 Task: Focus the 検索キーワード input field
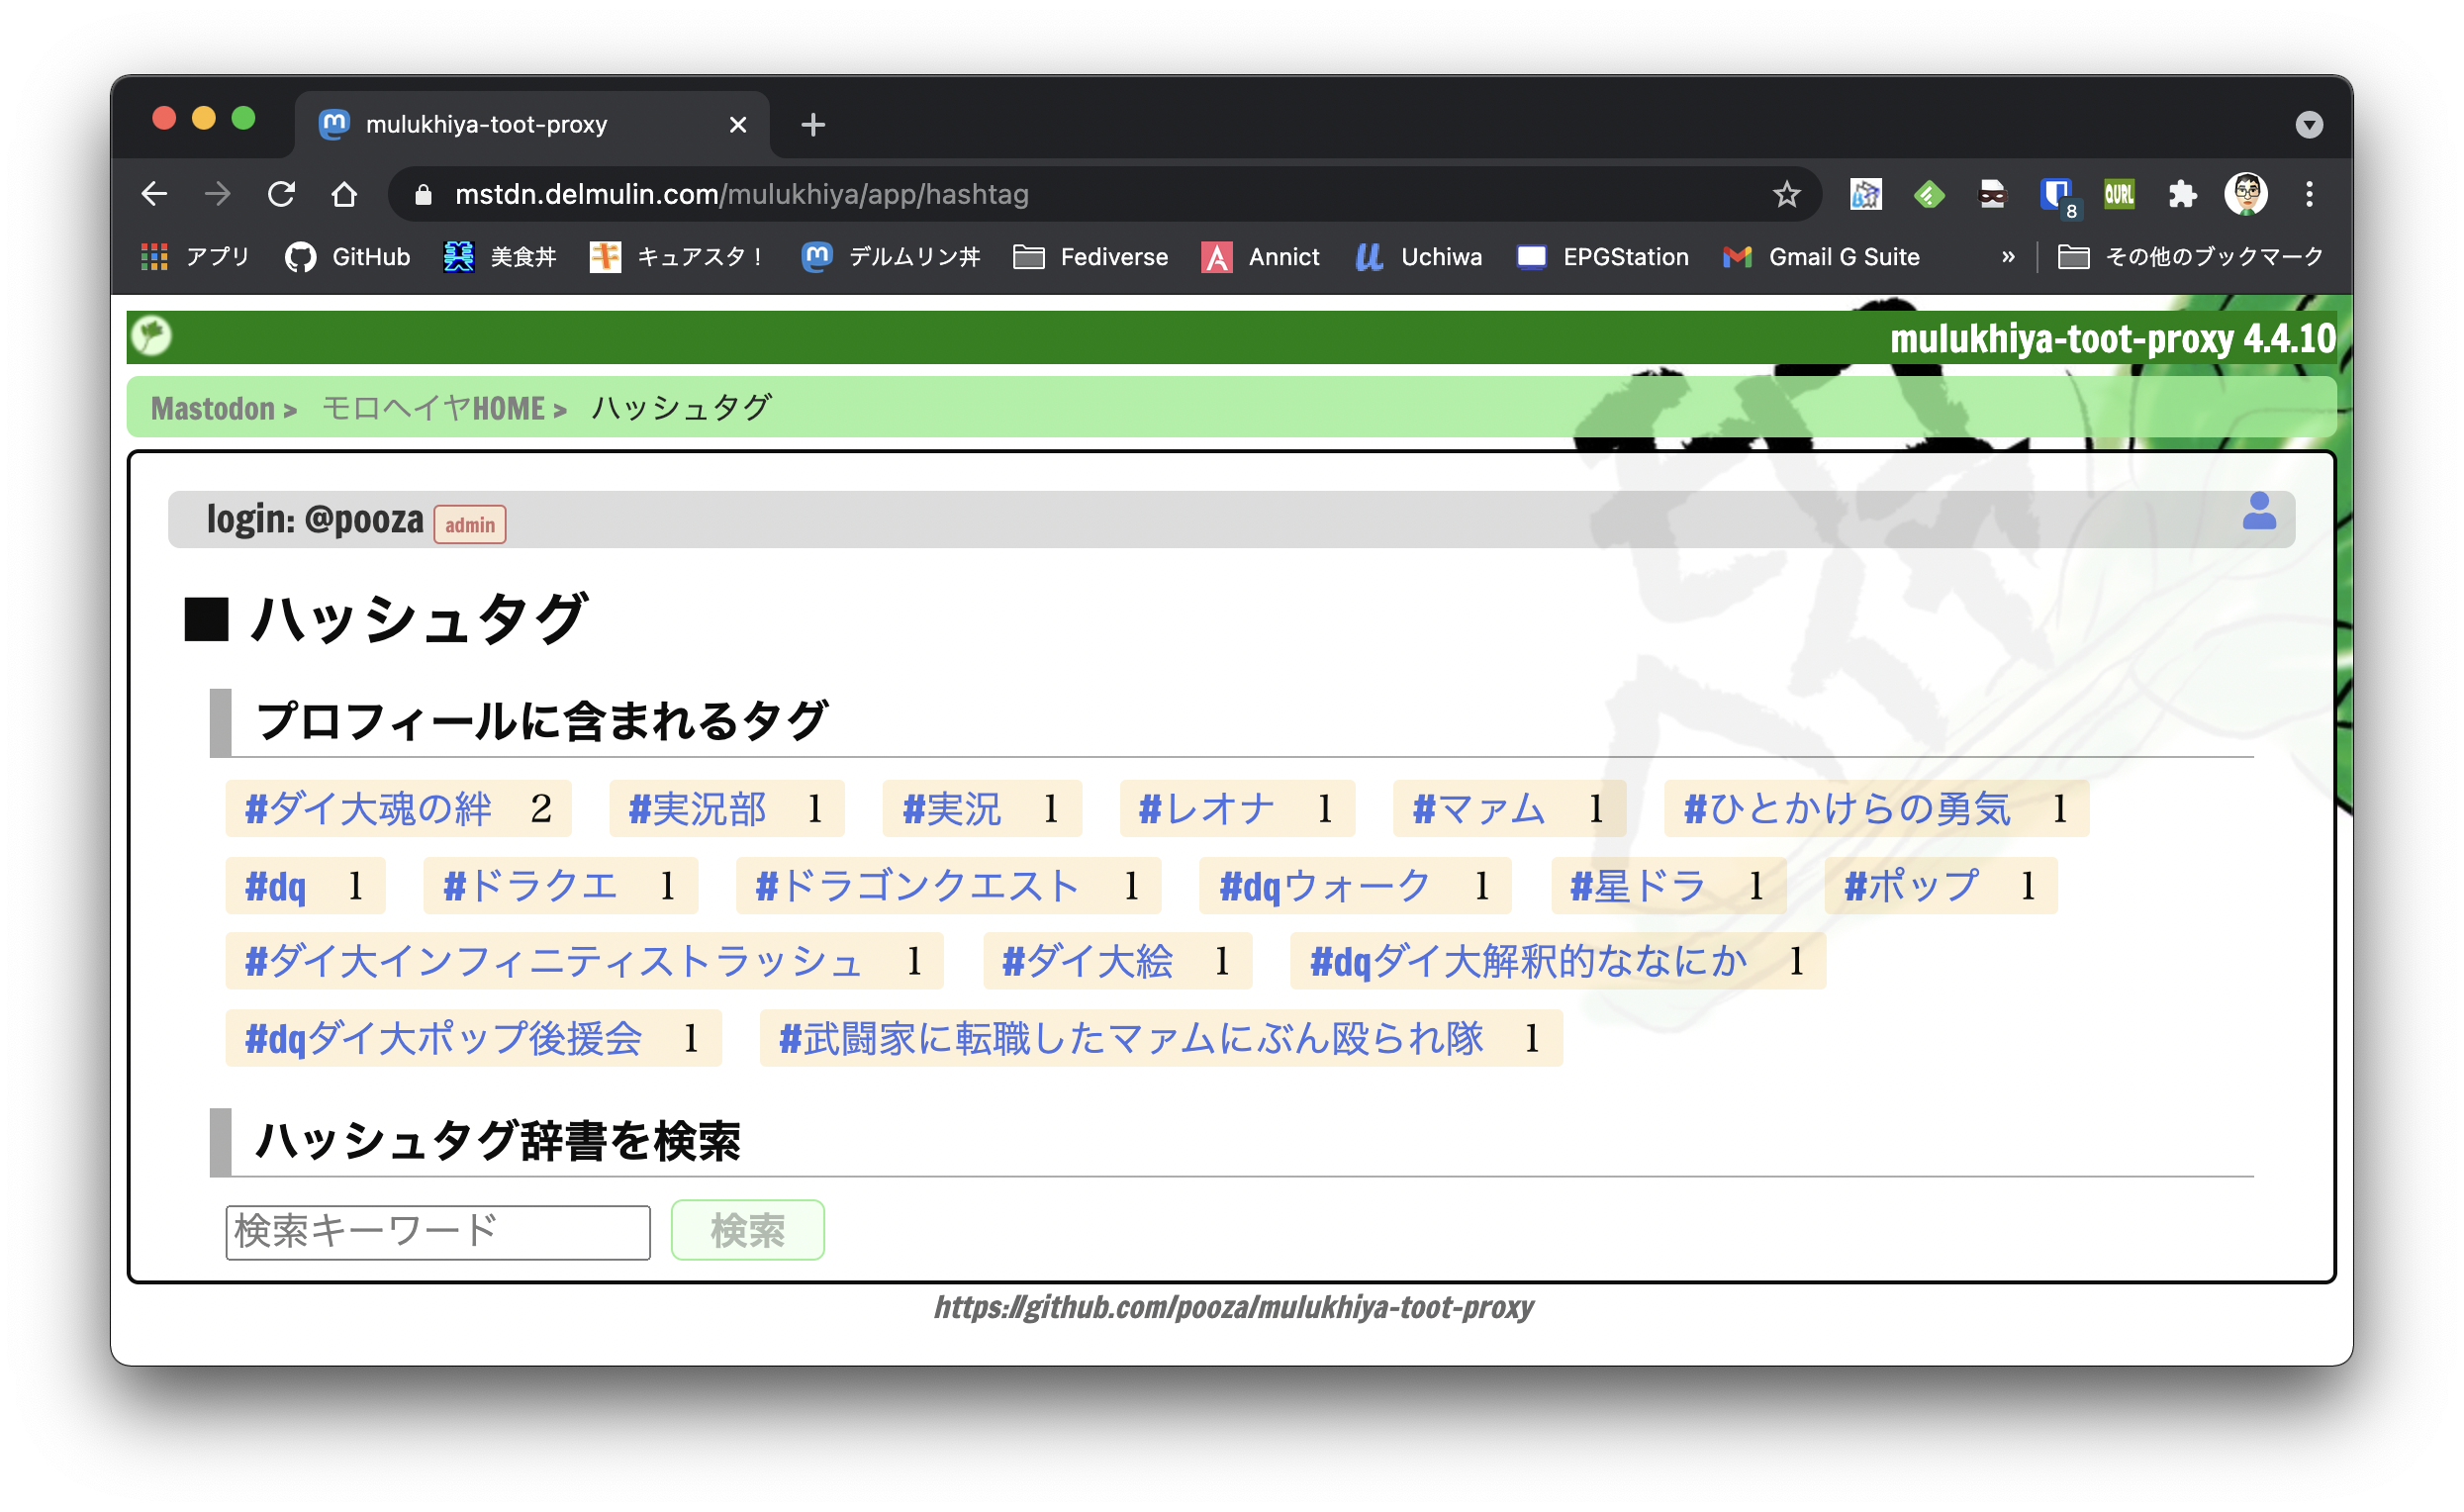438,1232
